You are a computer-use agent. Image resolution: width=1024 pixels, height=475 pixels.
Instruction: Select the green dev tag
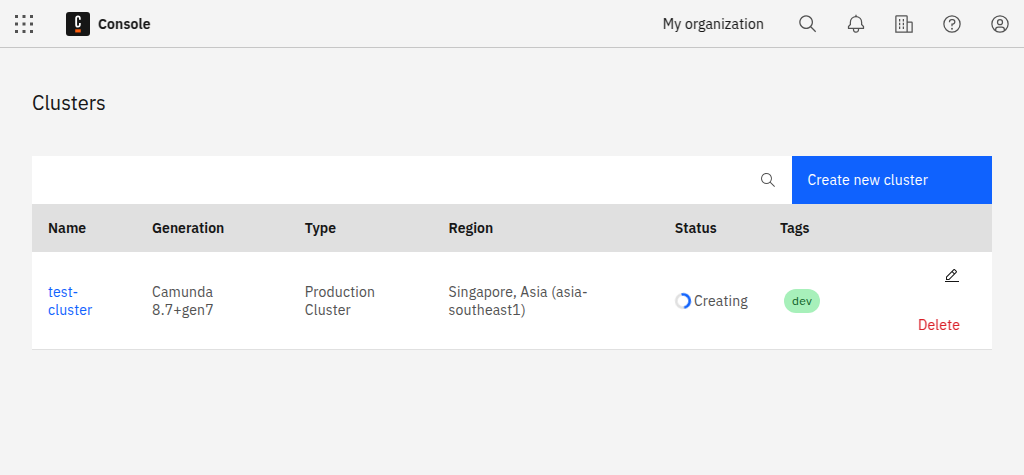tap(801, 301)
